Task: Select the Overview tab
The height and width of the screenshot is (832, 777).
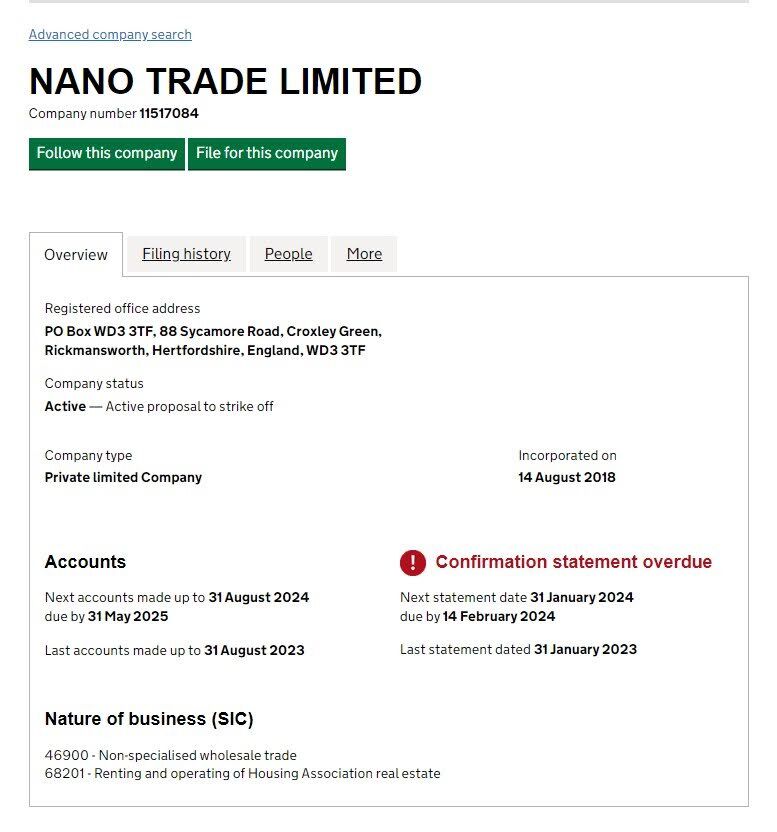Action: tap(76, 255)
